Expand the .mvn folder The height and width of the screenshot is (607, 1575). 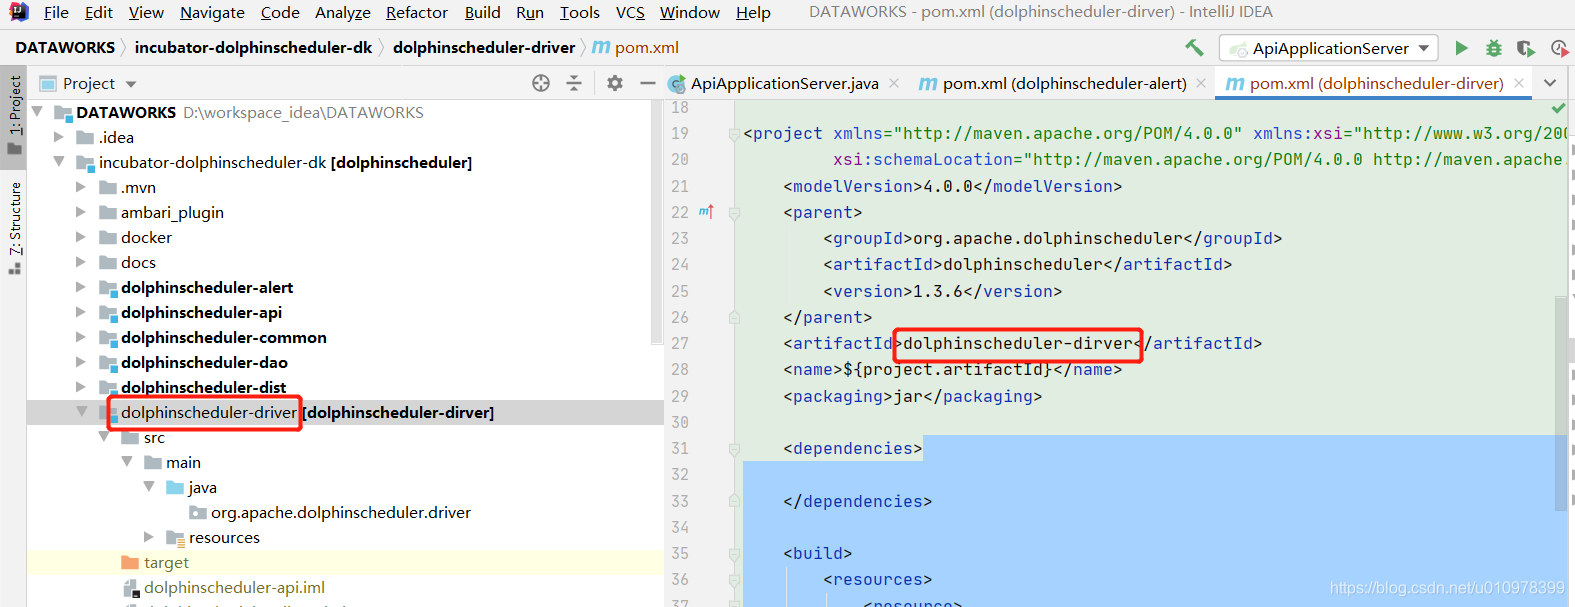point(81,187)
